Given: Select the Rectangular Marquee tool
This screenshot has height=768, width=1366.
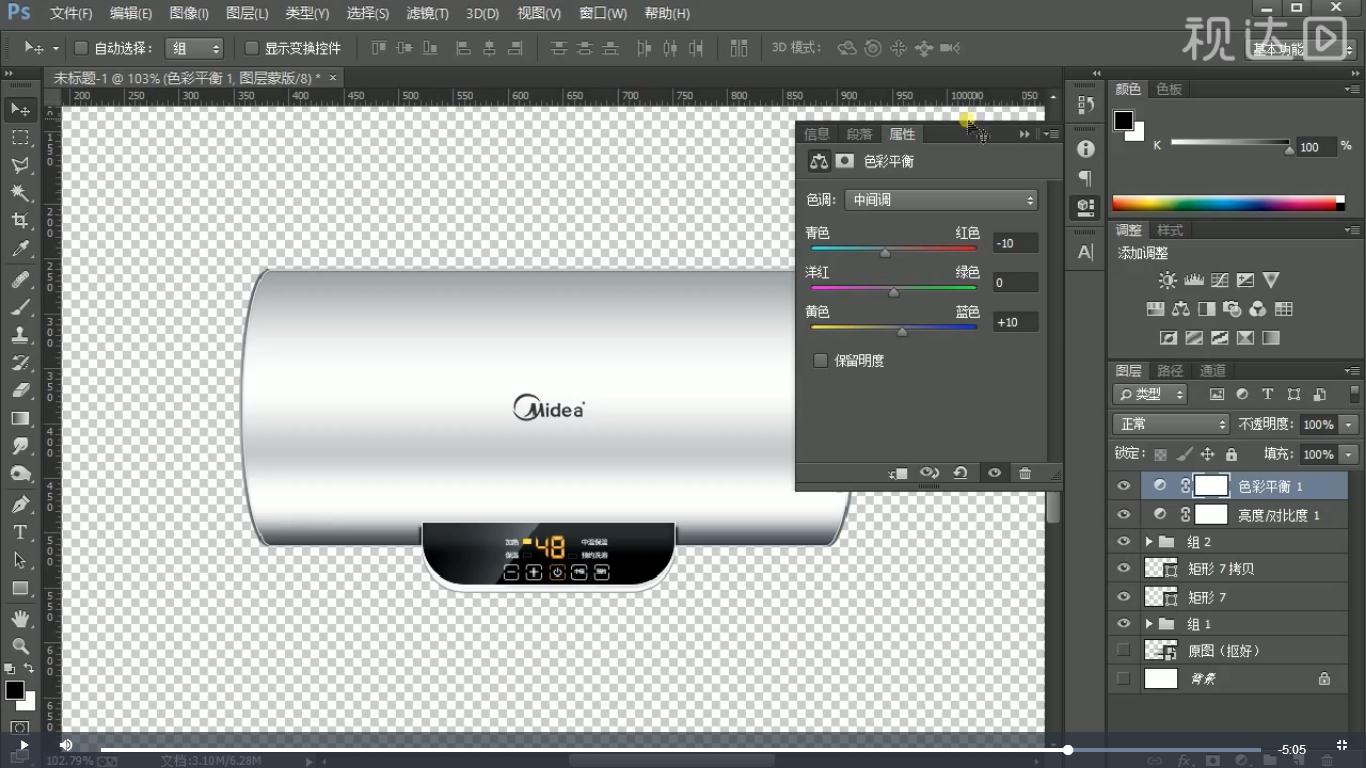Looking at the screenshot, I should (20, 137).
